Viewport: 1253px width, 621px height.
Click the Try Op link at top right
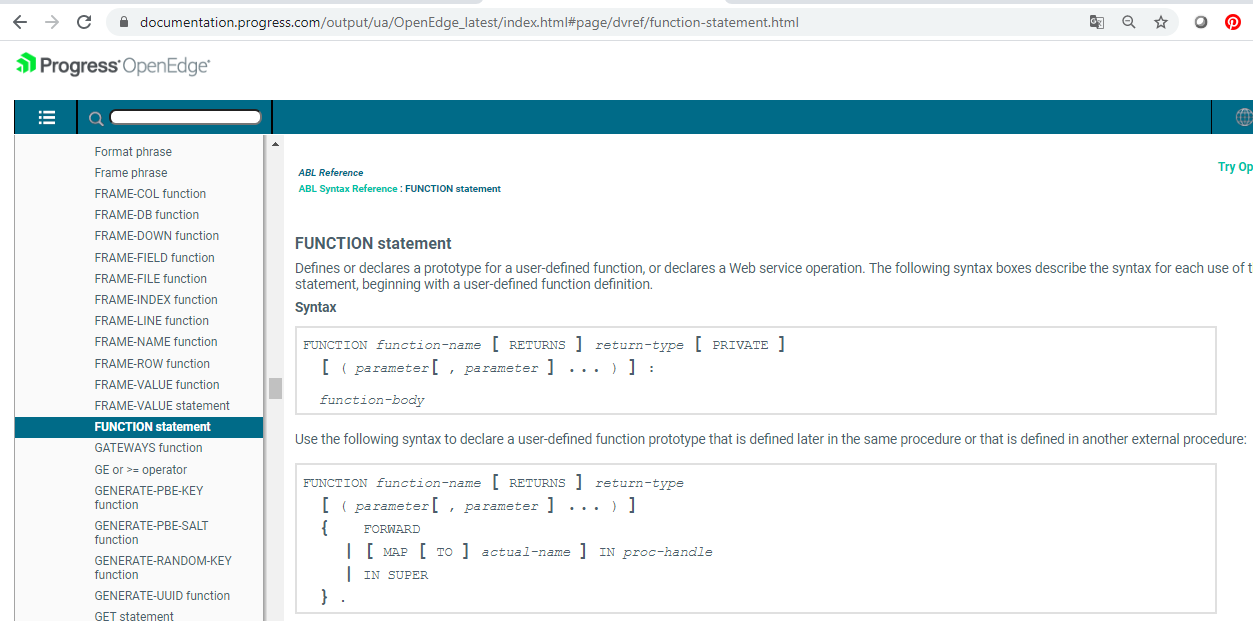click(x=1235, y=166)
